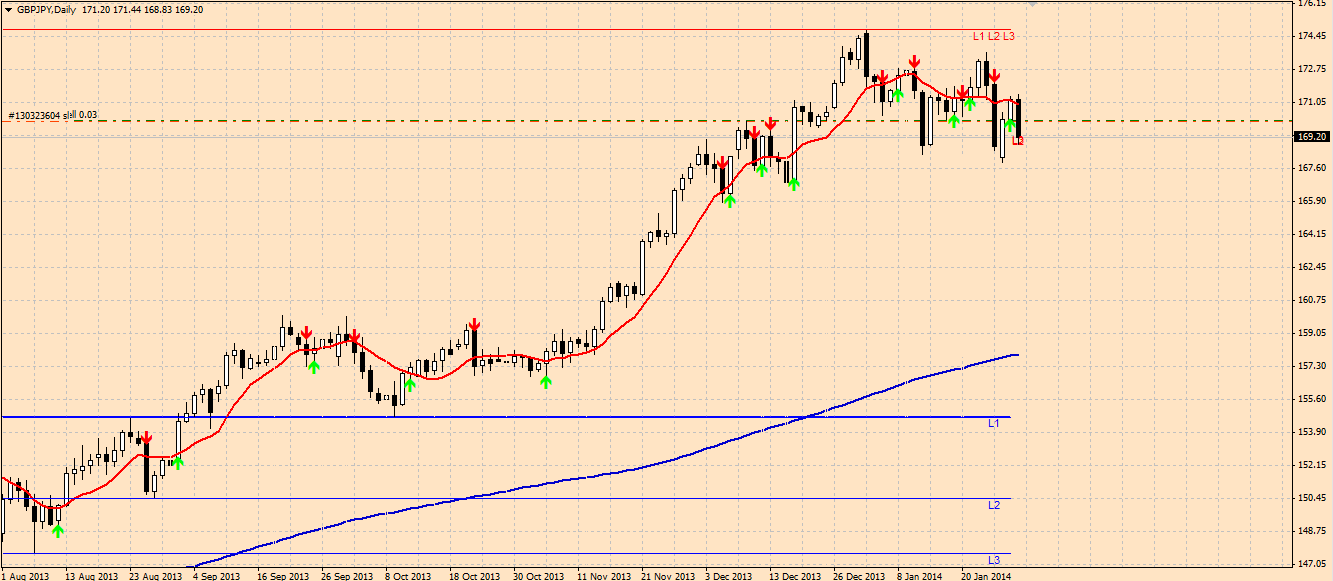Select the blue L2 horizontal level label
This screenshot has height=581, width=1333.
tap(994, 506)
